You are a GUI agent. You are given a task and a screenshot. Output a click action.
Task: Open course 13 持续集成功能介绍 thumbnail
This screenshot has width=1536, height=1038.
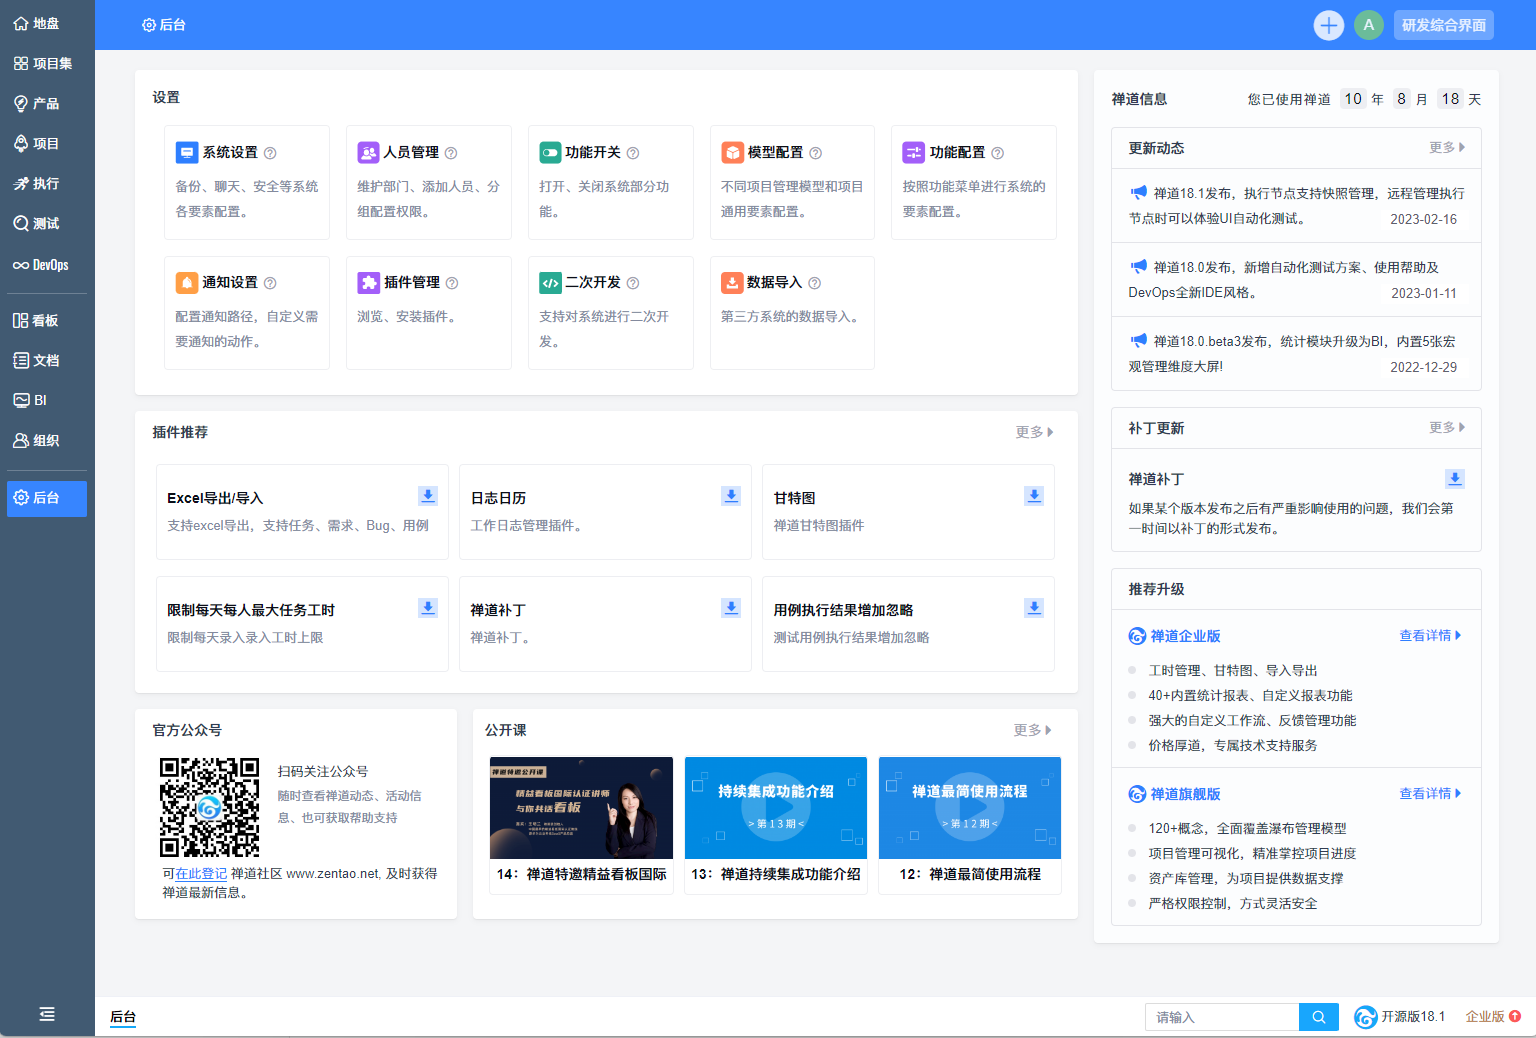point(776,808)
